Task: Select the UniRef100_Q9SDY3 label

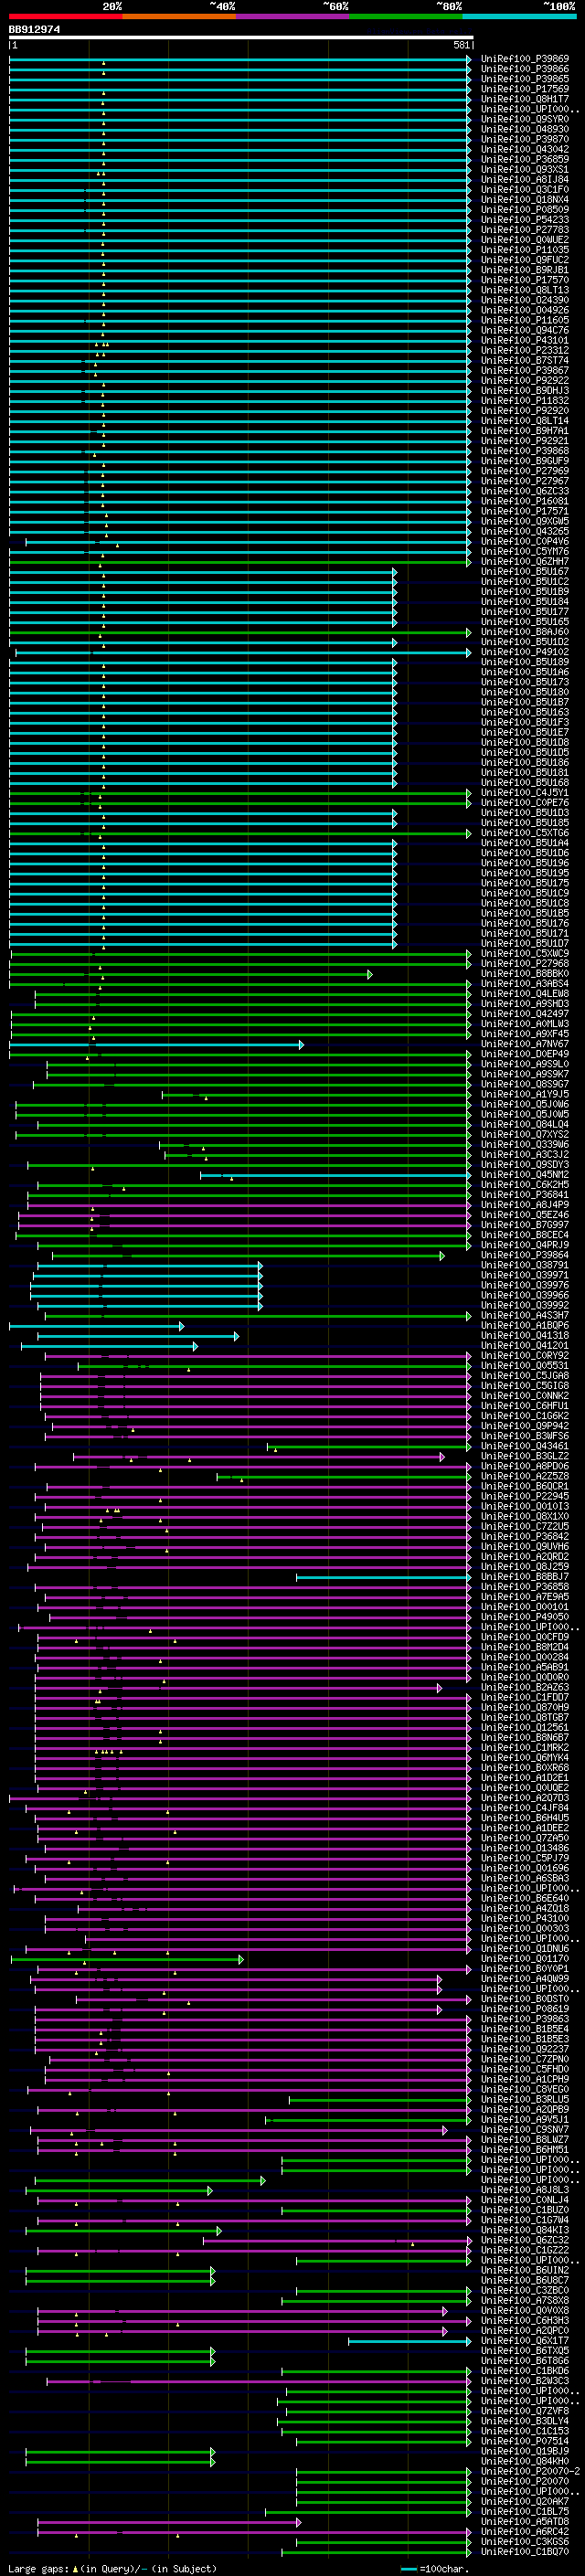Action: [x=525, y=1165]
